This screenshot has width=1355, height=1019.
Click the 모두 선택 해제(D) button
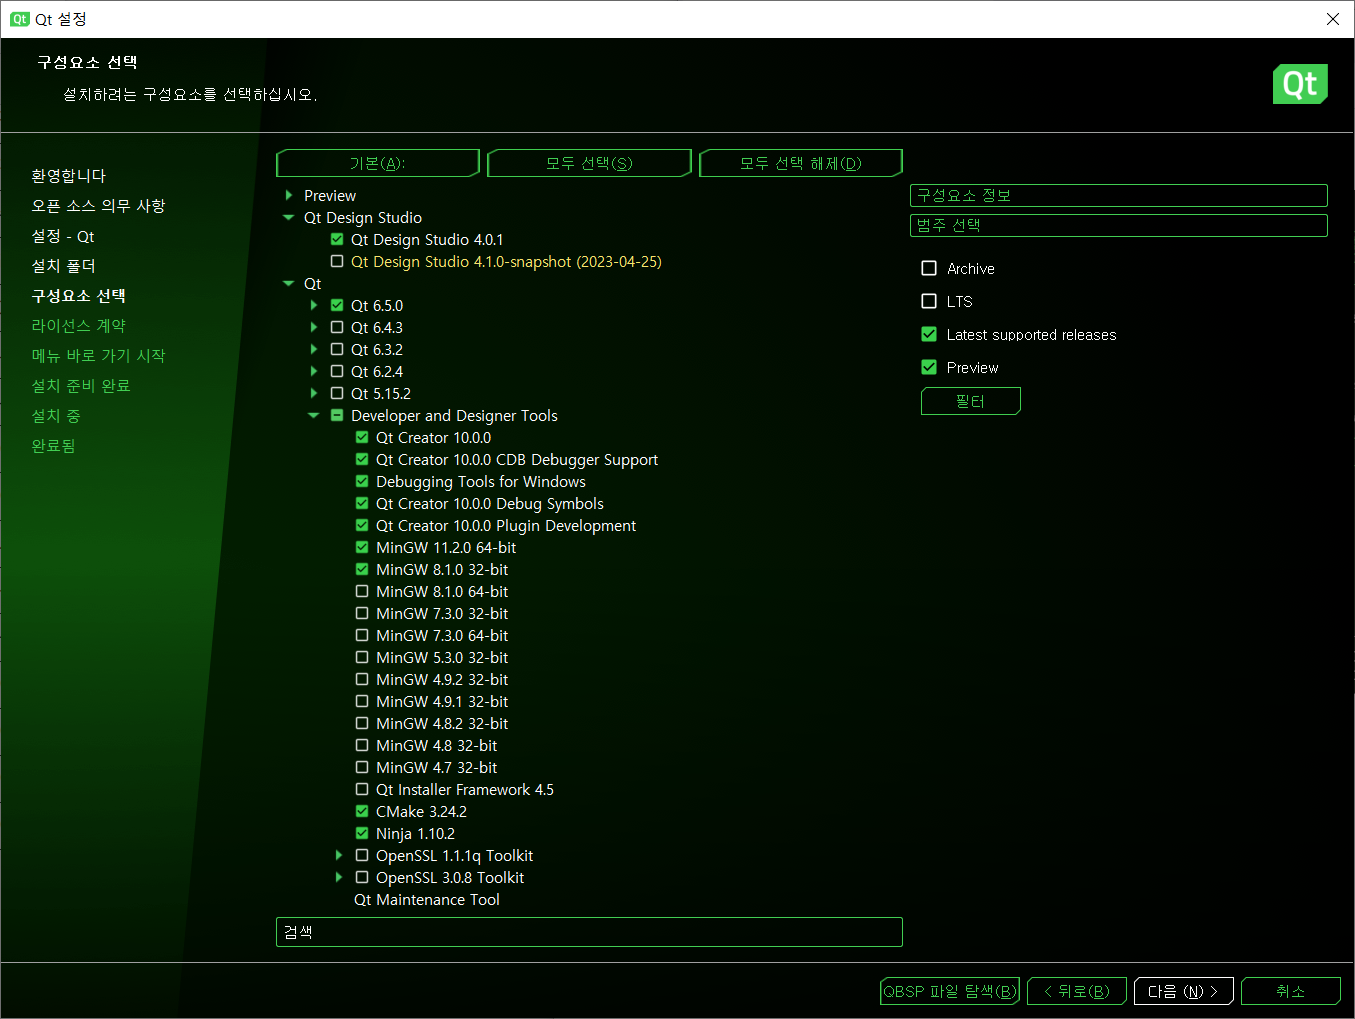tap(801, 163)
